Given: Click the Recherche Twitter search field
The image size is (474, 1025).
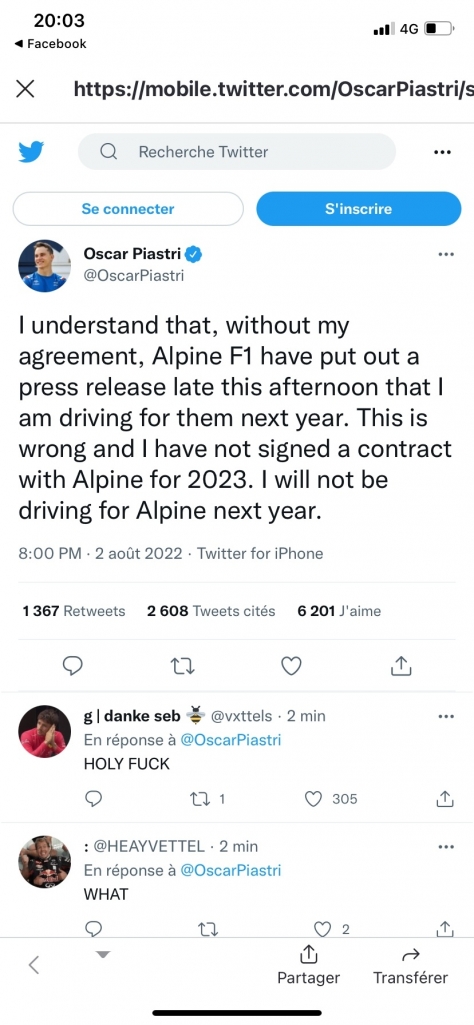Looking at the screenshot, I should coord(237,152).
